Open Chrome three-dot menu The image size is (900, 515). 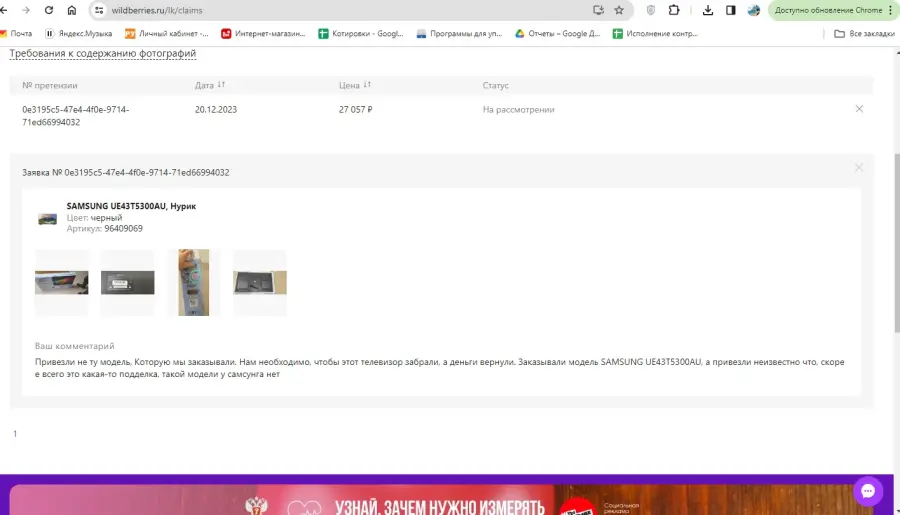pos(891,10)
